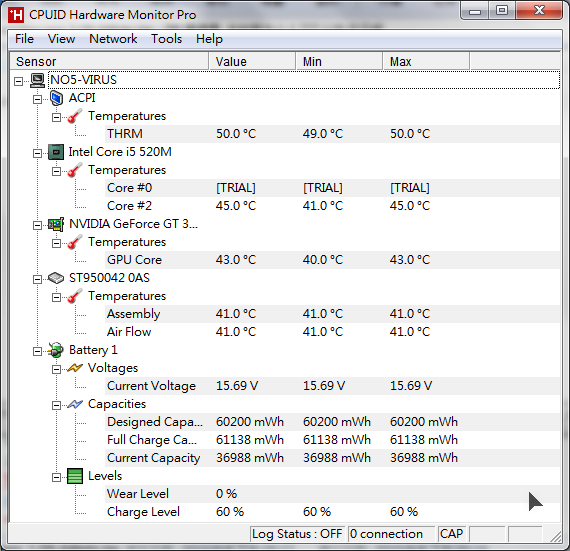Select the GPU Core row
This screenshot has width=570, height=551.
click(x=332, y=260)
